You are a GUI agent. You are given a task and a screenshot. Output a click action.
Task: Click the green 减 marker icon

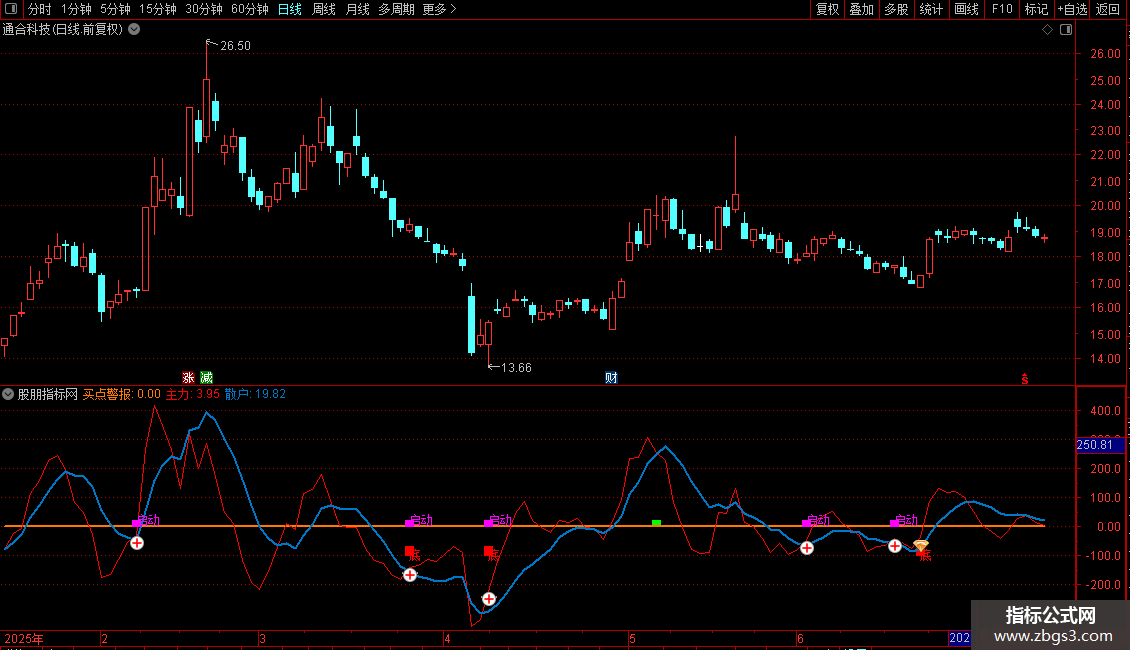pyautogui.click(x=206, y=377)
